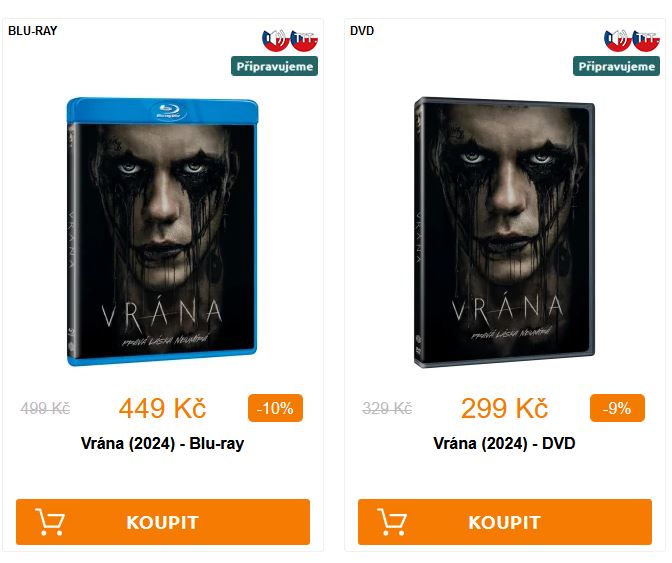
Task: Click the 299 Kč DVD price
Action: point(504,408)
